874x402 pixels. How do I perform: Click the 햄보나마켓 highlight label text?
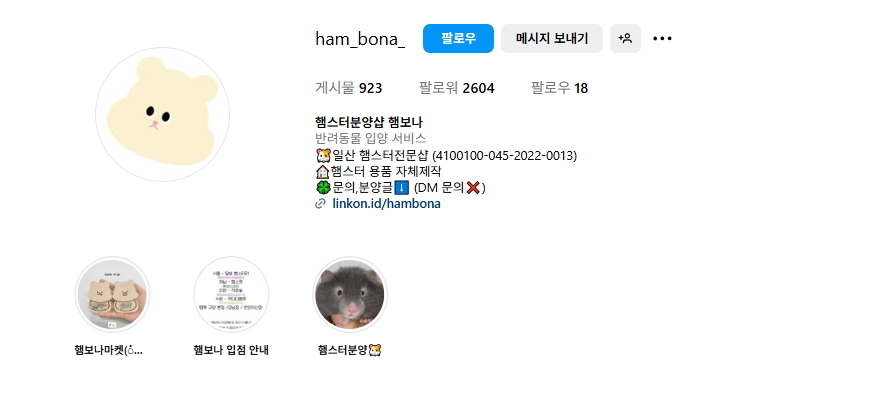pos(109,350)
